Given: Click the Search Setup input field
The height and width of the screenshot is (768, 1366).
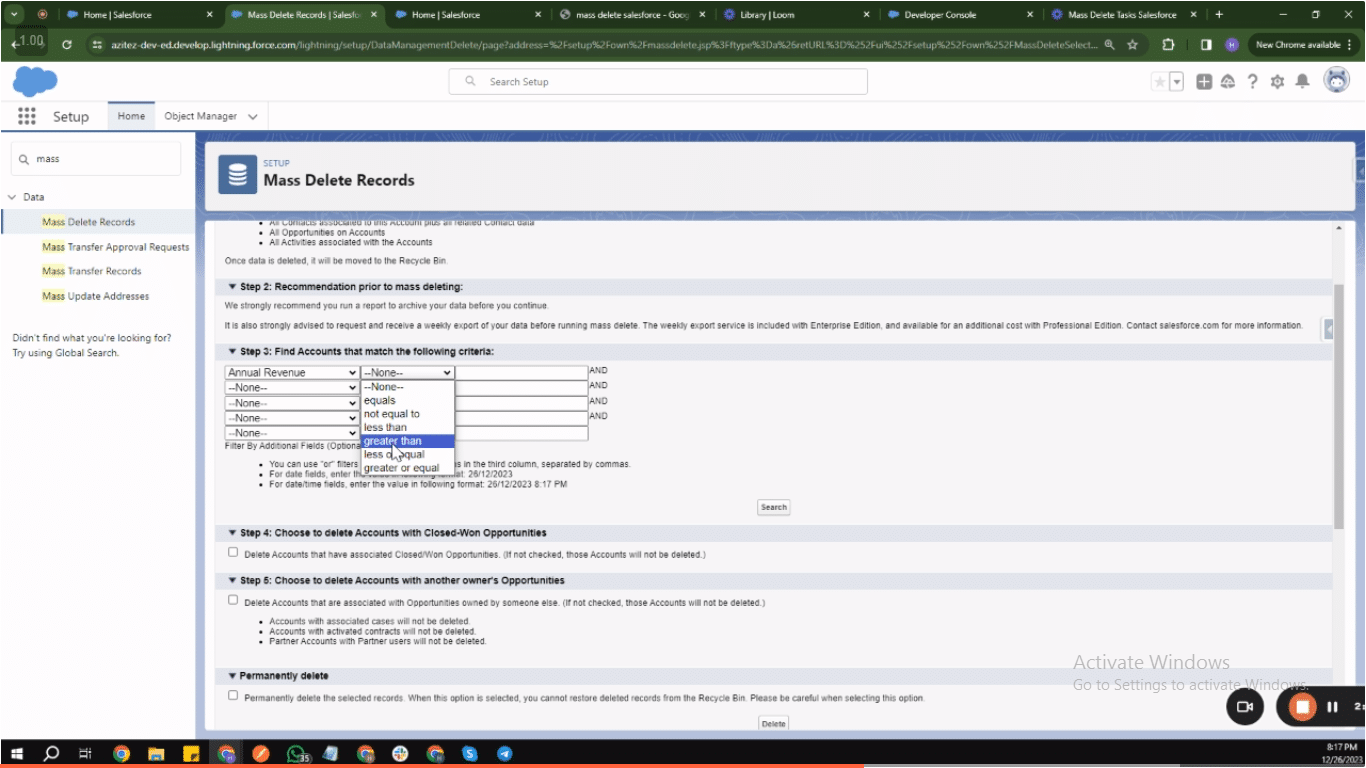Looking at the screenshot, I should pos(659,82).
